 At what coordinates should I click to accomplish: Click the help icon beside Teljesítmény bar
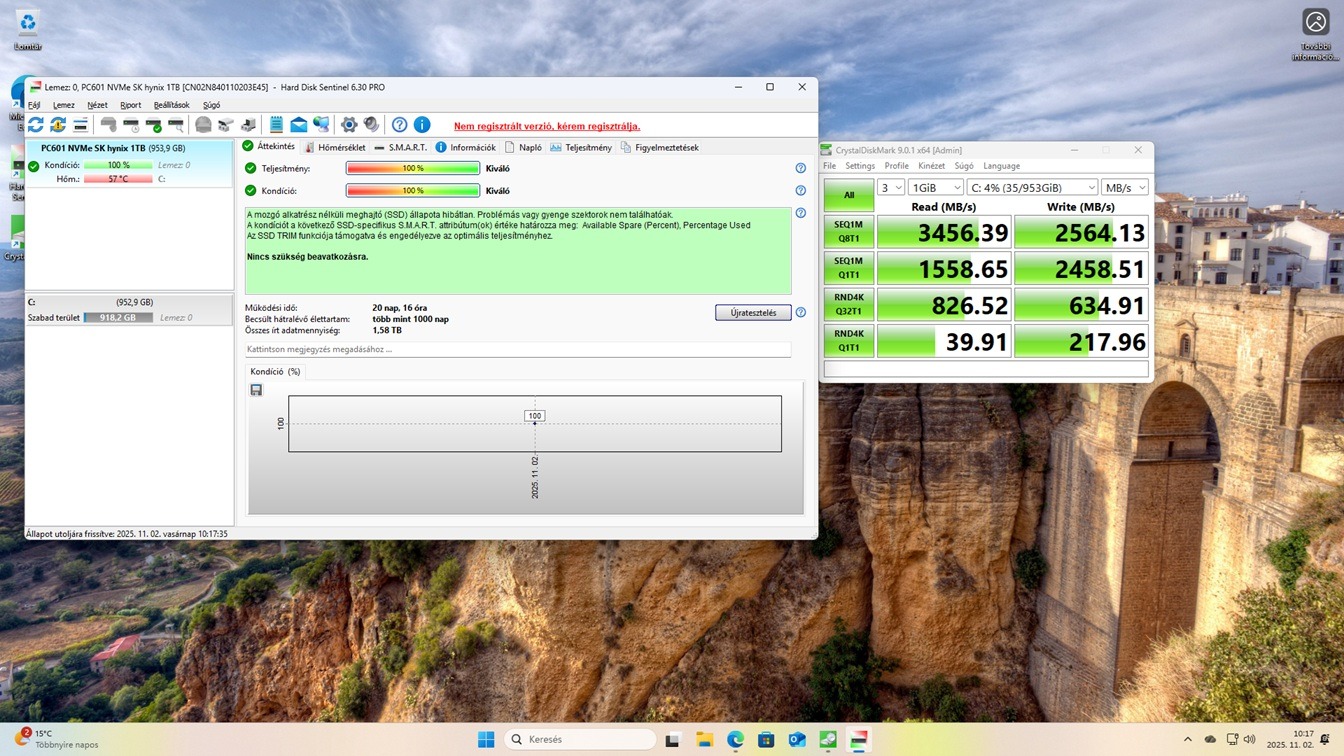pyautogui.click(x=800, y=169)
